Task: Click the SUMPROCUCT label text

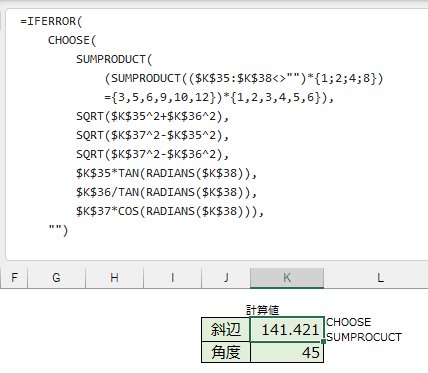Action: point(364,337)
